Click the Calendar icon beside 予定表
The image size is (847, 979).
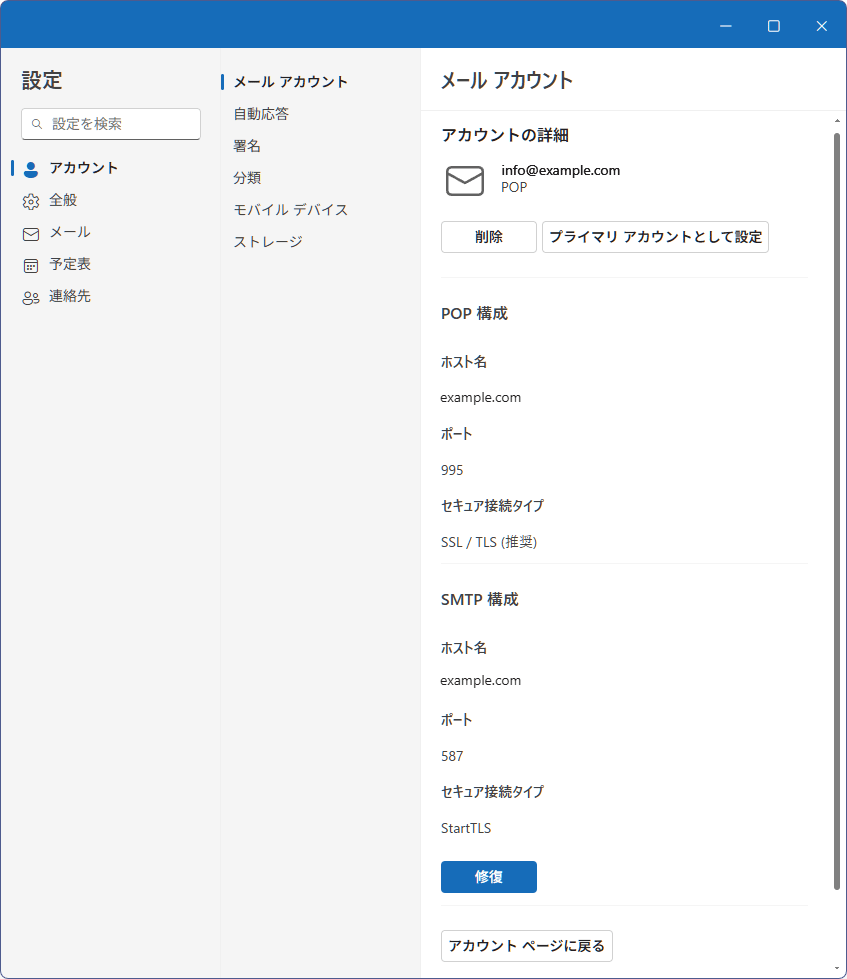[31, 265]
